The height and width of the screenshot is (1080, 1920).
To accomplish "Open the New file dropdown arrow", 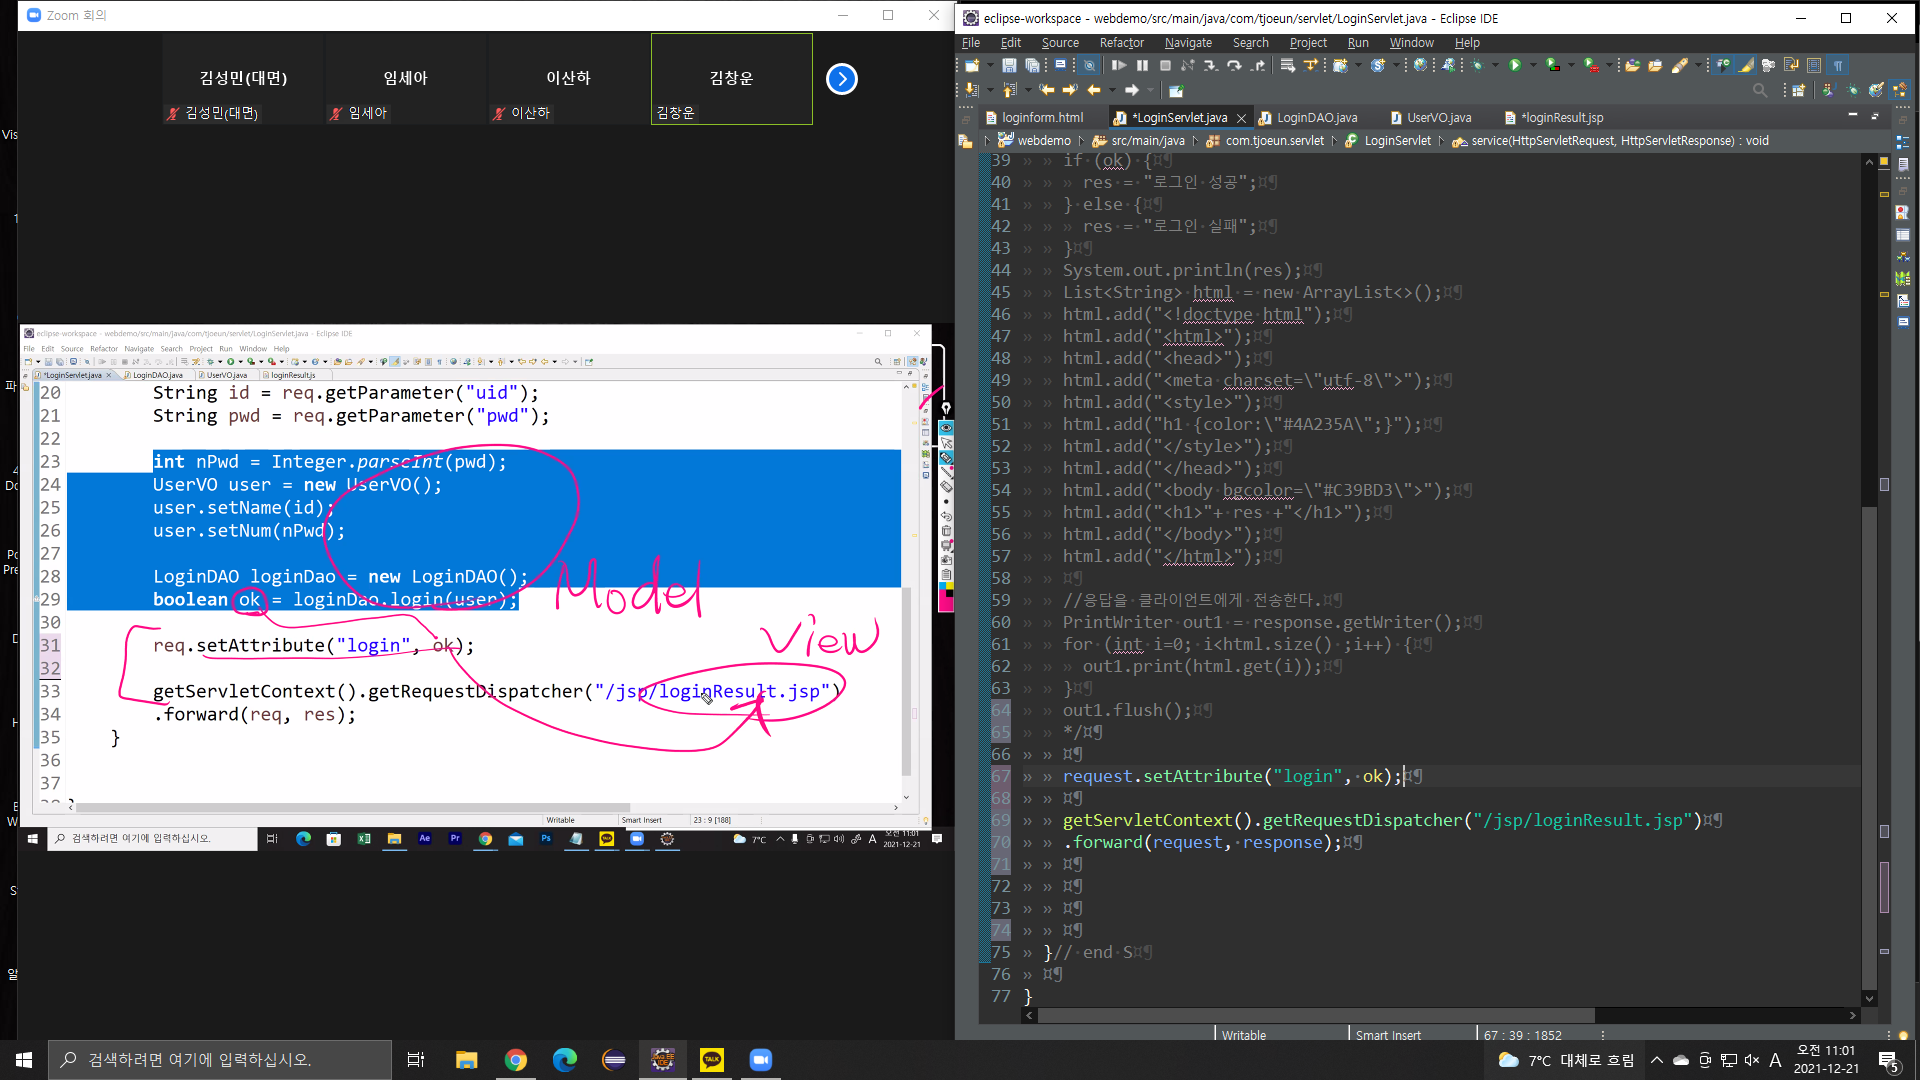I will click(x=990, y=65).
